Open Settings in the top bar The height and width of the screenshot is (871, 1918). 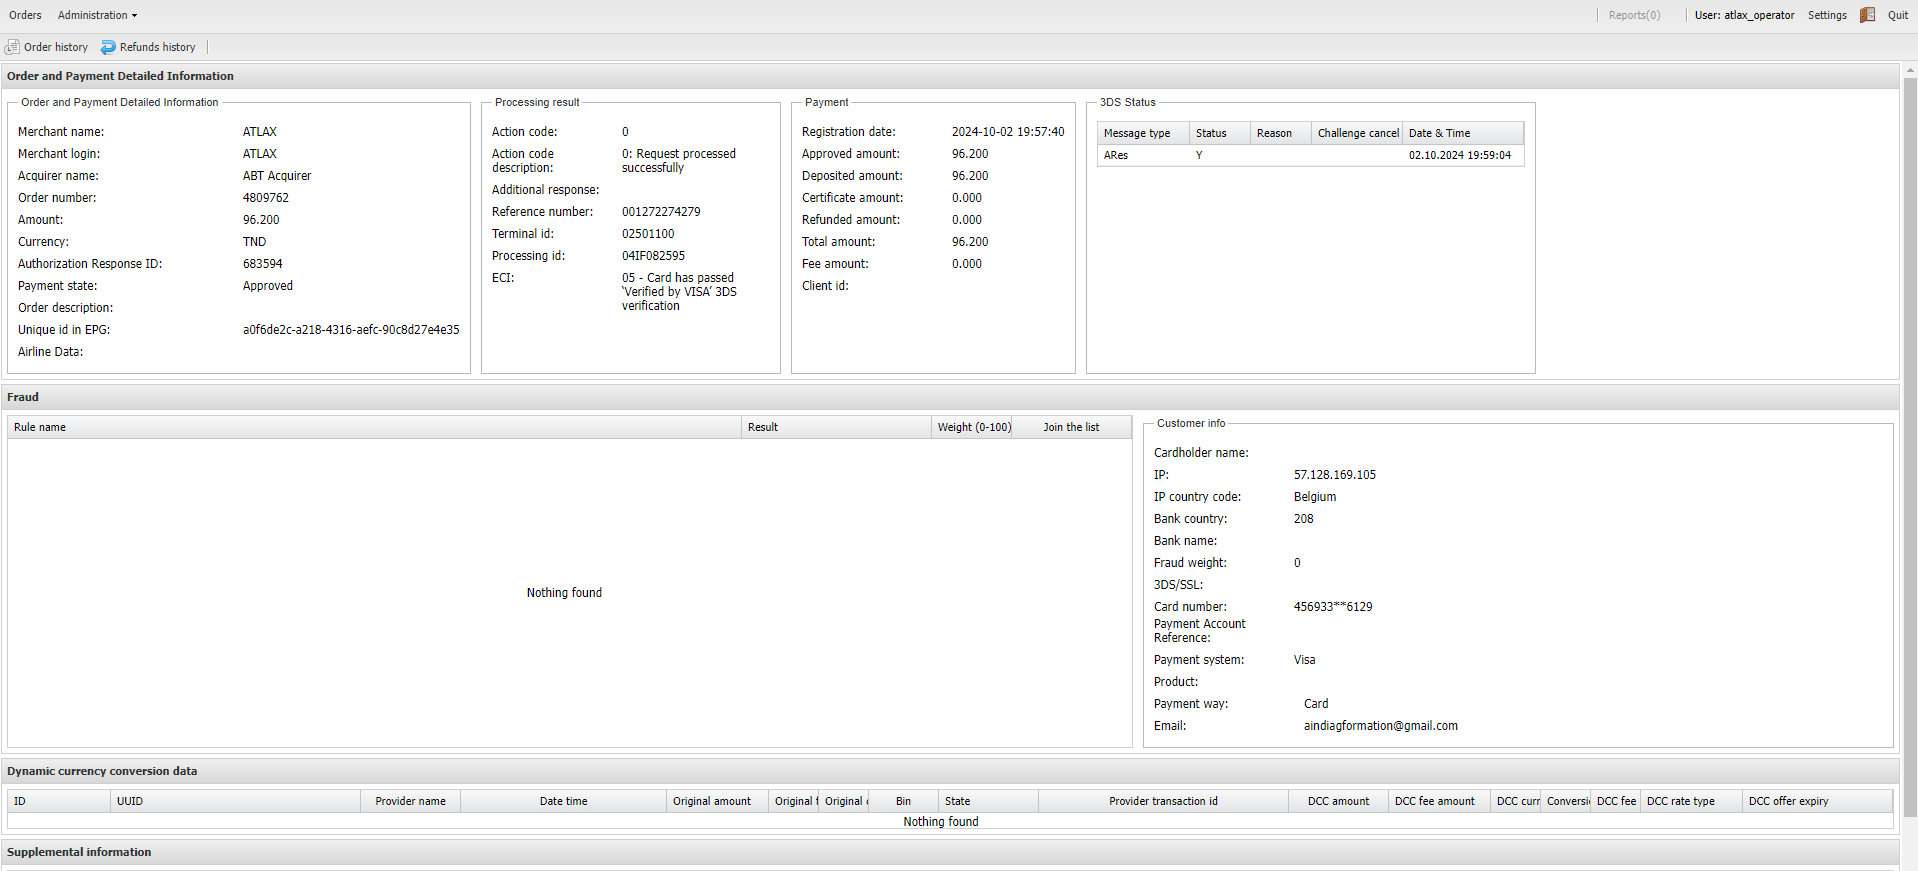point(1827,15)
